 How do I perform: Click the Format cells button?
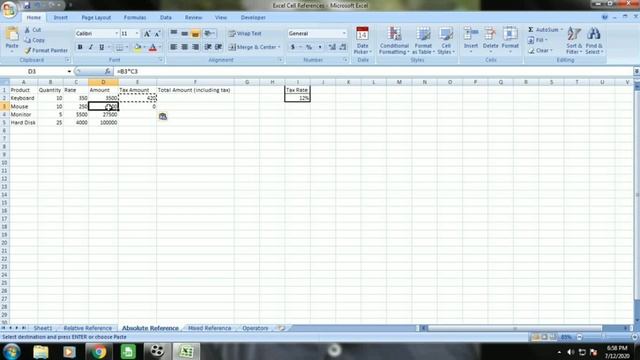(510, 40)
